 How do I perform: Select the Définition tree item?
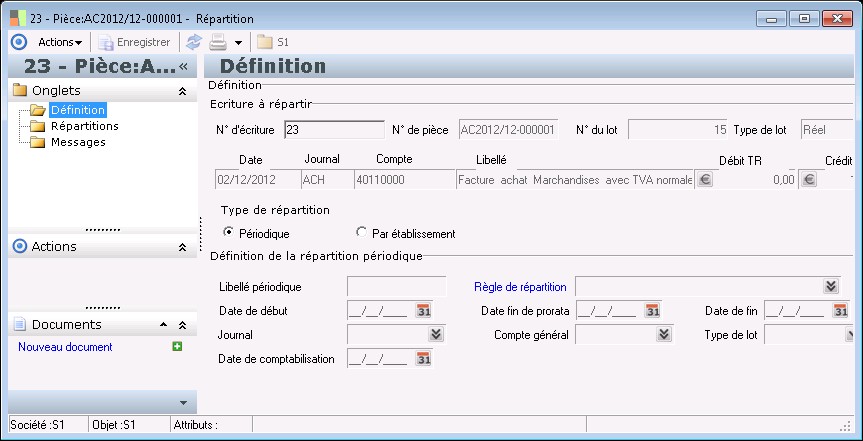click(x=78, y=110)
